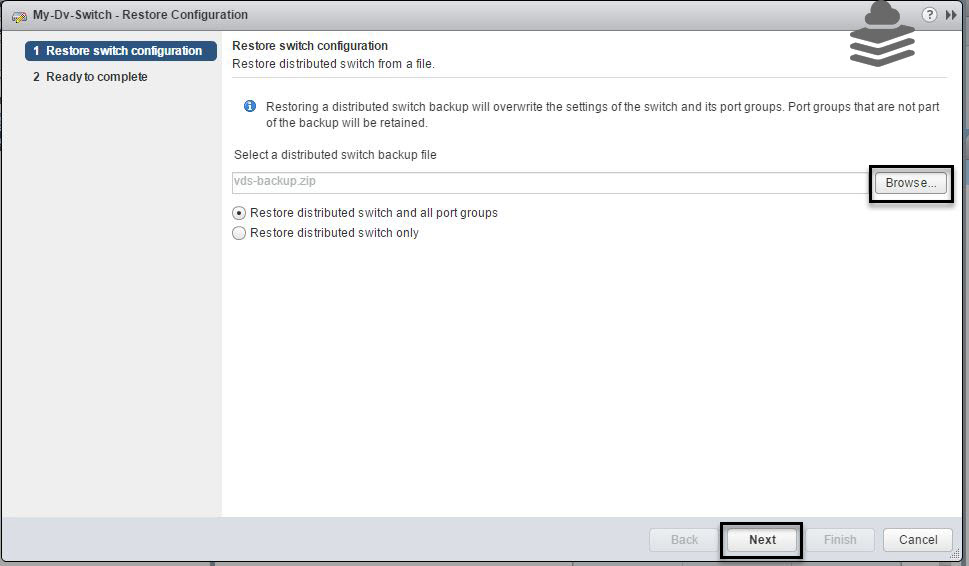969x566 pixels.
Task: Click the resize grip in dialog corner
Action: [955, 554]
